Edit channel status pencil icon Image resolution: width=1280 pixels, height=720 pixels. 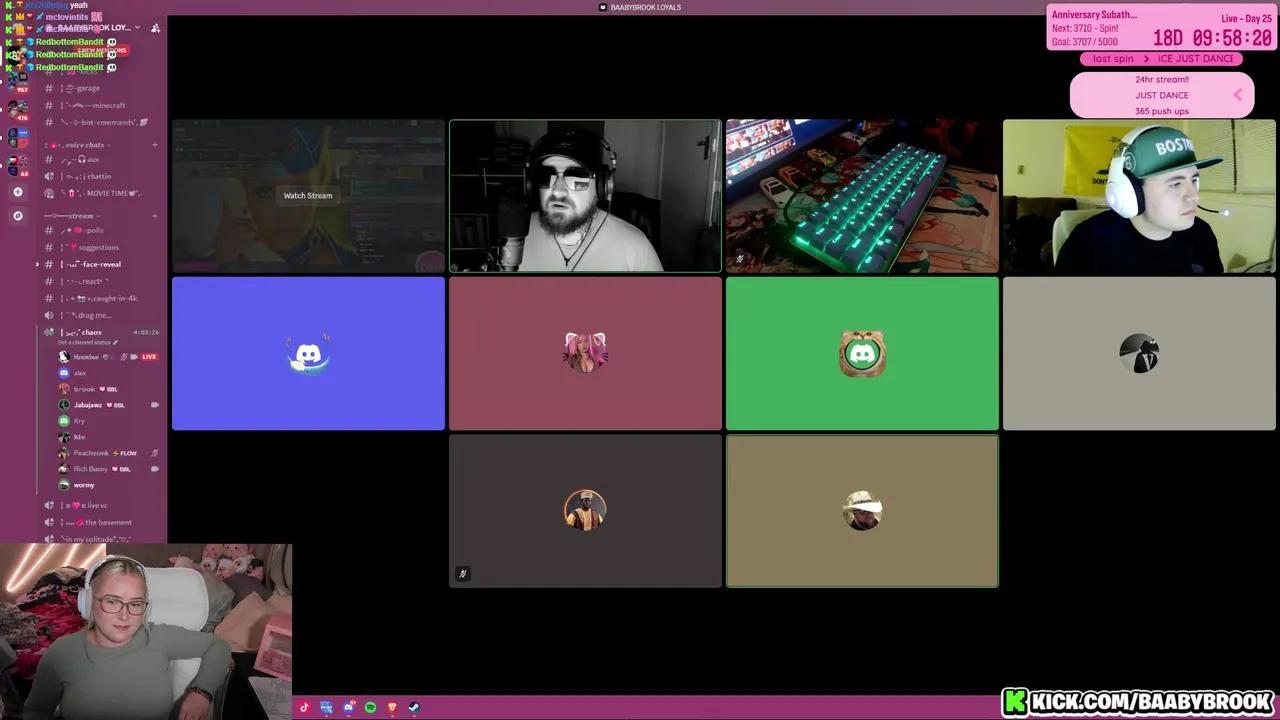pyautogui.click(x=116, y=343)
